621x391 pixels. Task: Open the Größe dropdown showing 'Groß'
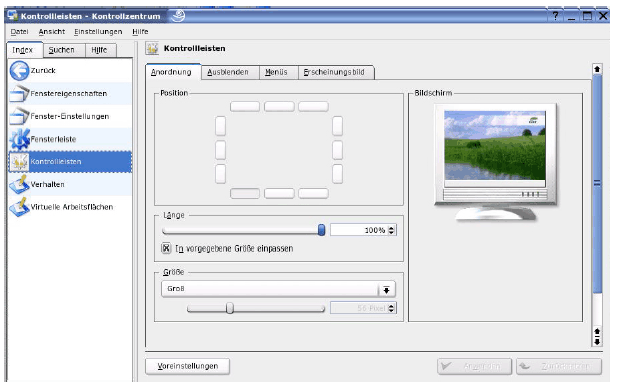(278, 289)
